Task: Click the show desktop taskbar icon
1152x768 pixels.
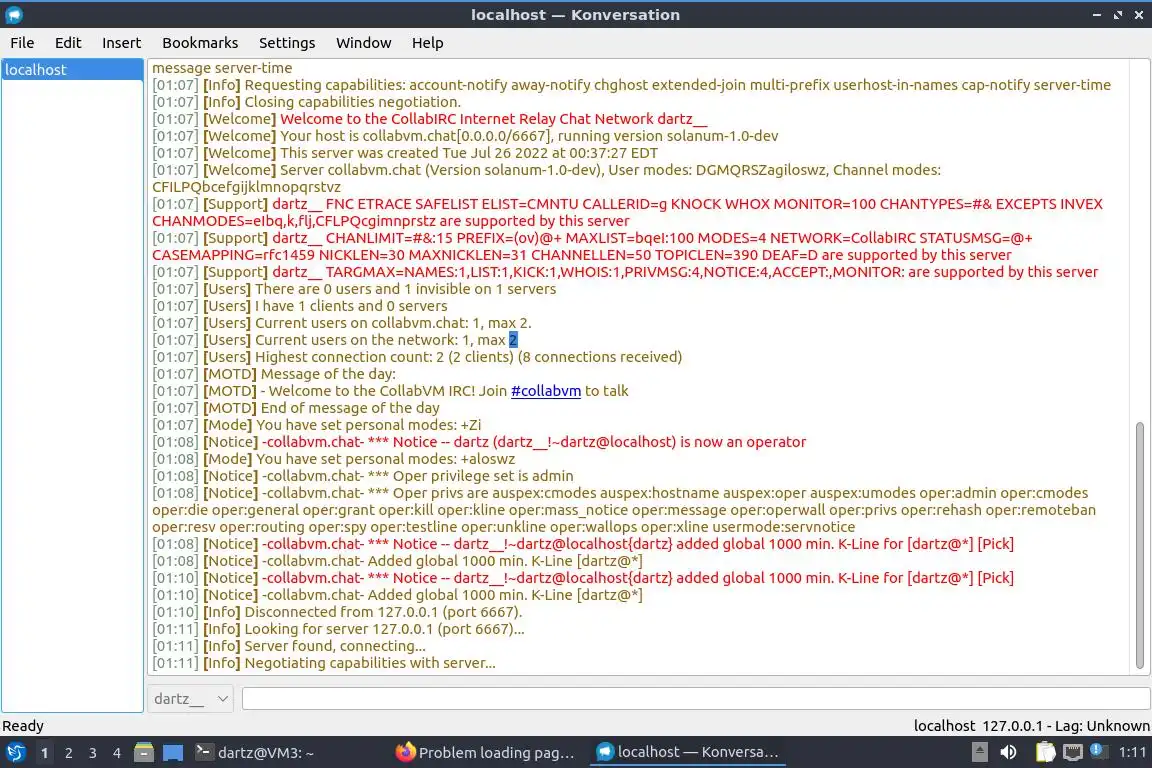Action: click(173, 753)
